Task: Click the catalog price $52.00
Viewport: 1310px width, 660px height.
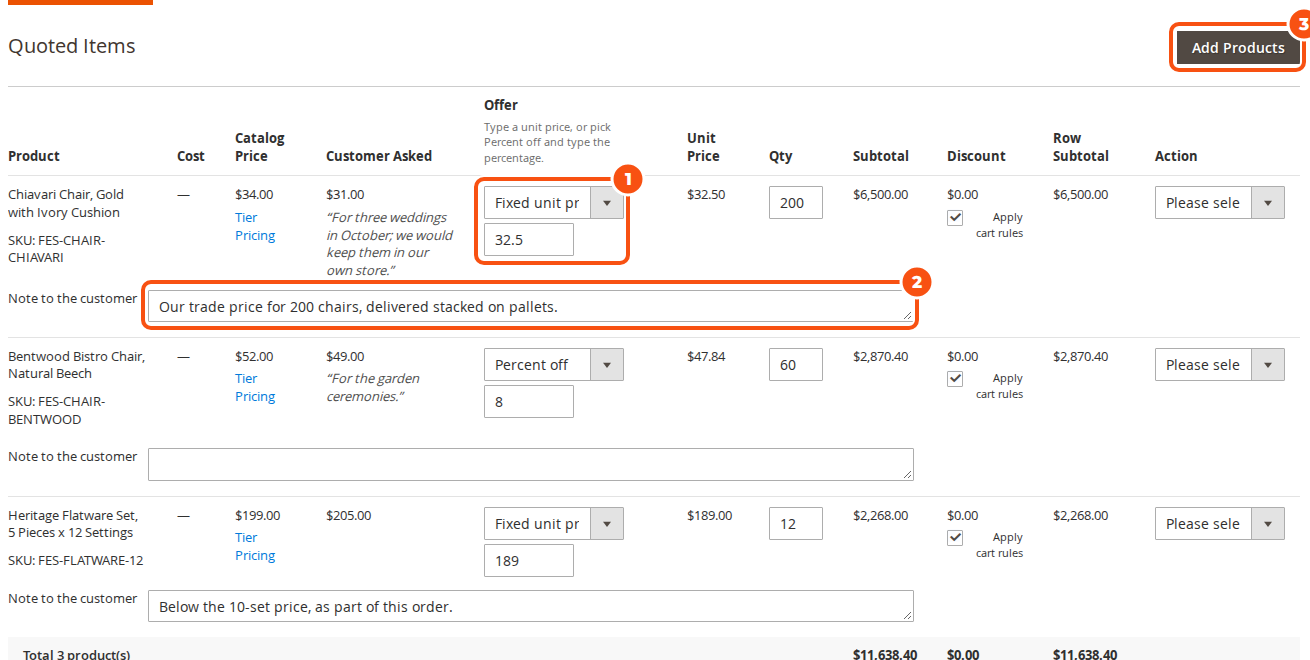Action: (x=254, y=357)
